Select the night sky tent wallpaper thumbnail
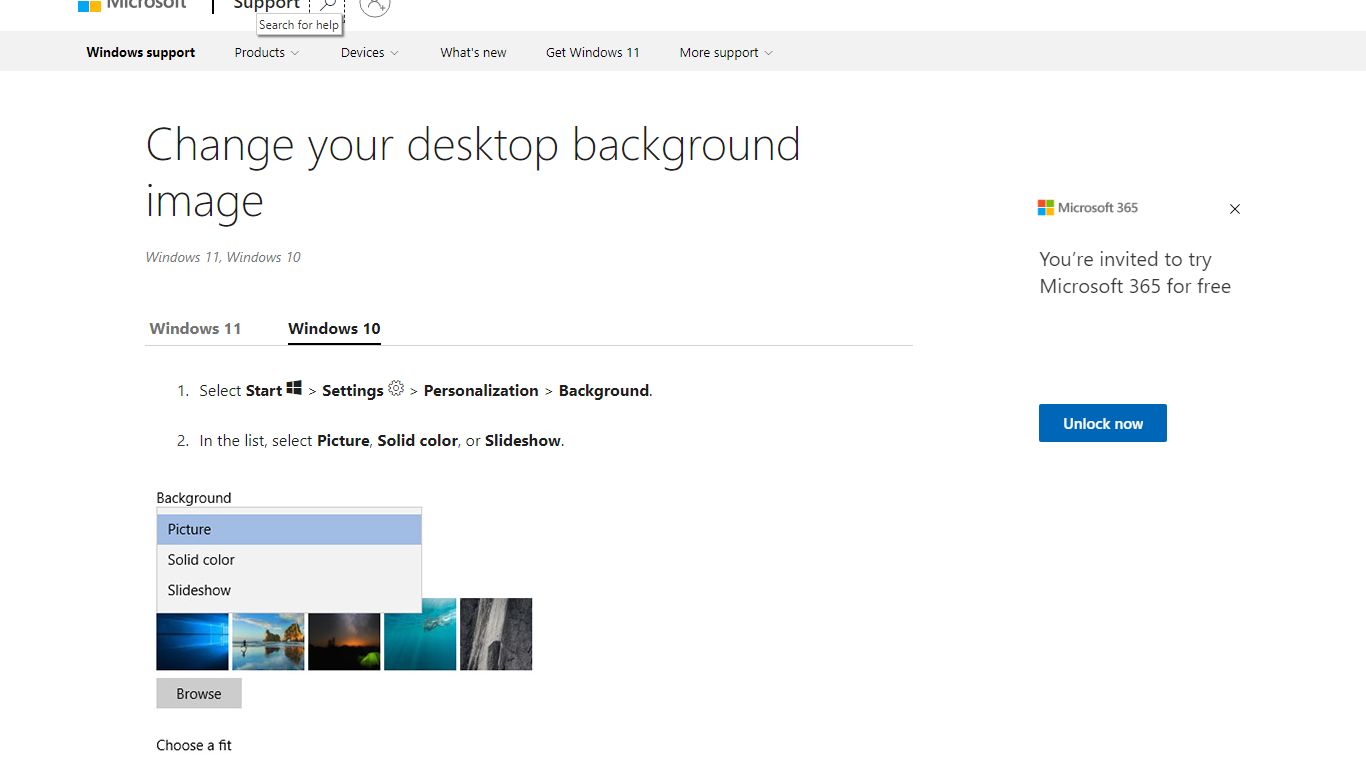 344,640
